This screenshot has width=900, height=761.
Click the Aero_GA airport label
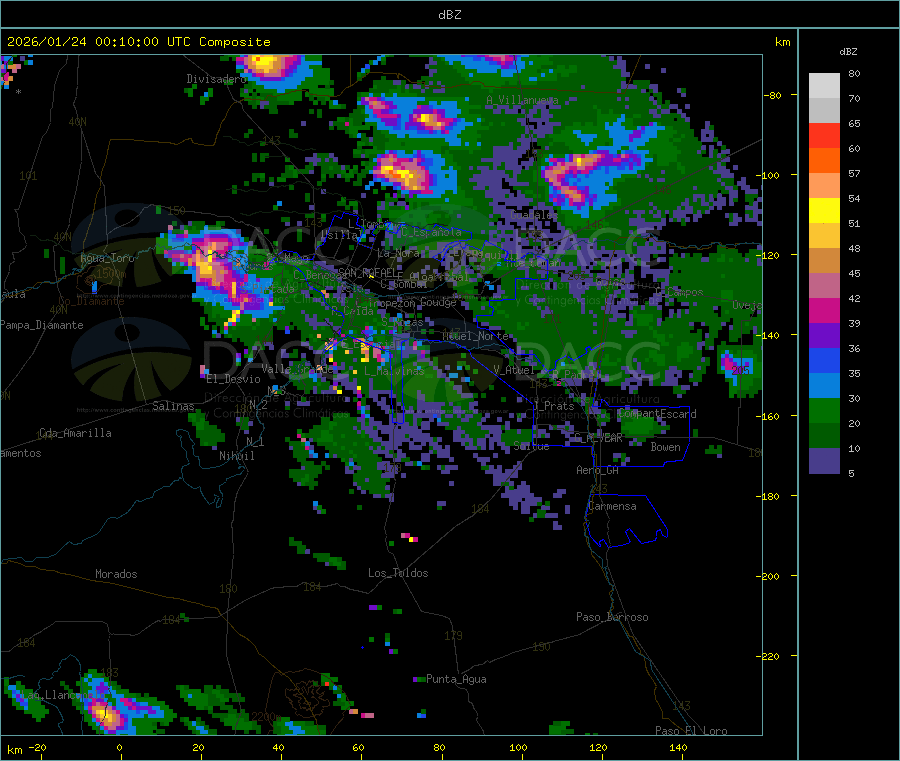click(598, 470)
